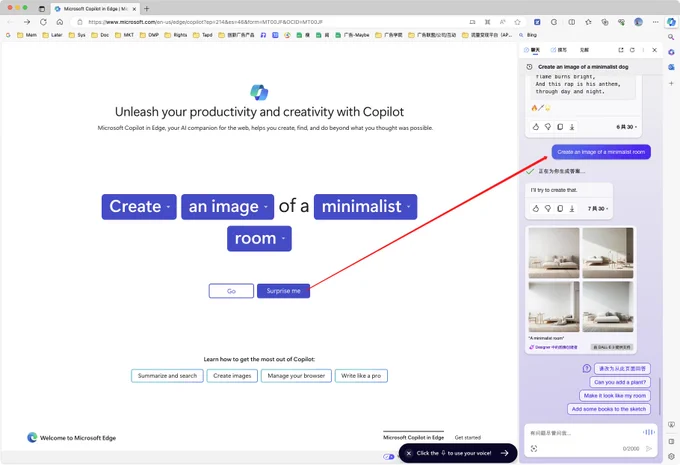Close the Copilot pane
The image size is (680, 465).
tap(654, 50)
